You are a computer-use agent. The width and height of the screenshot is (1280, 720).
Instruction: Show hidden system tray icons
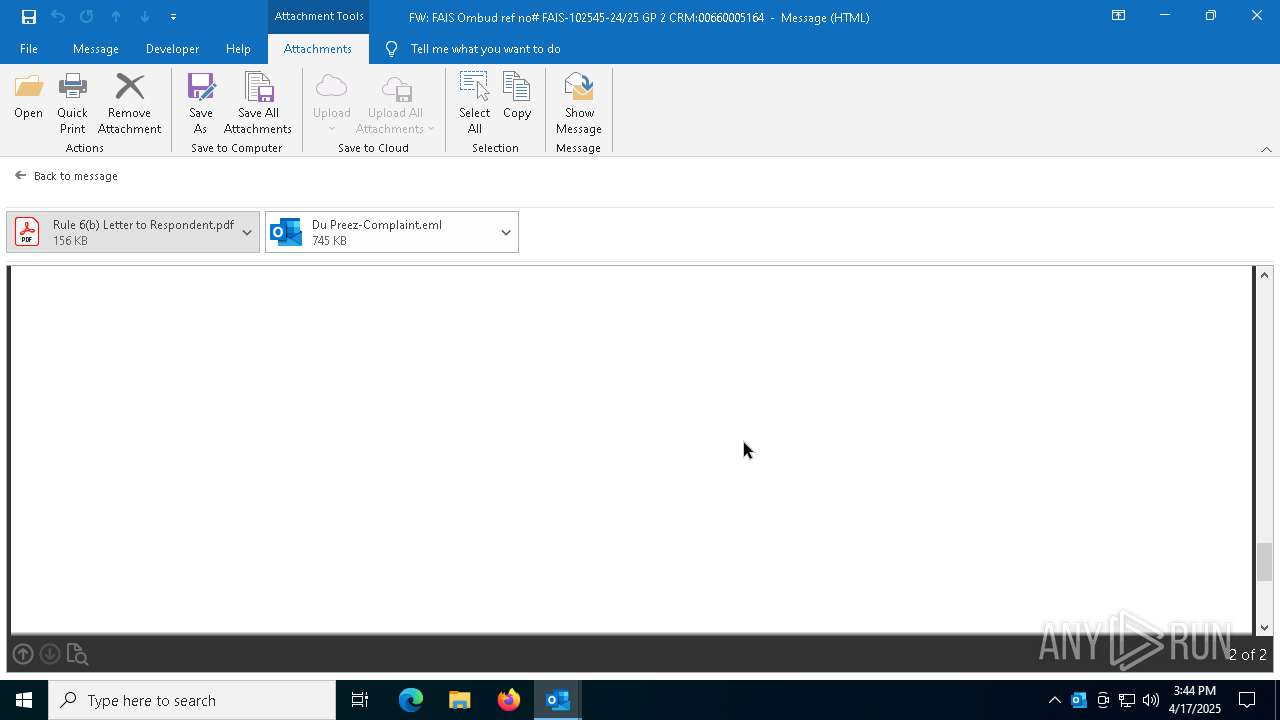1054,700
